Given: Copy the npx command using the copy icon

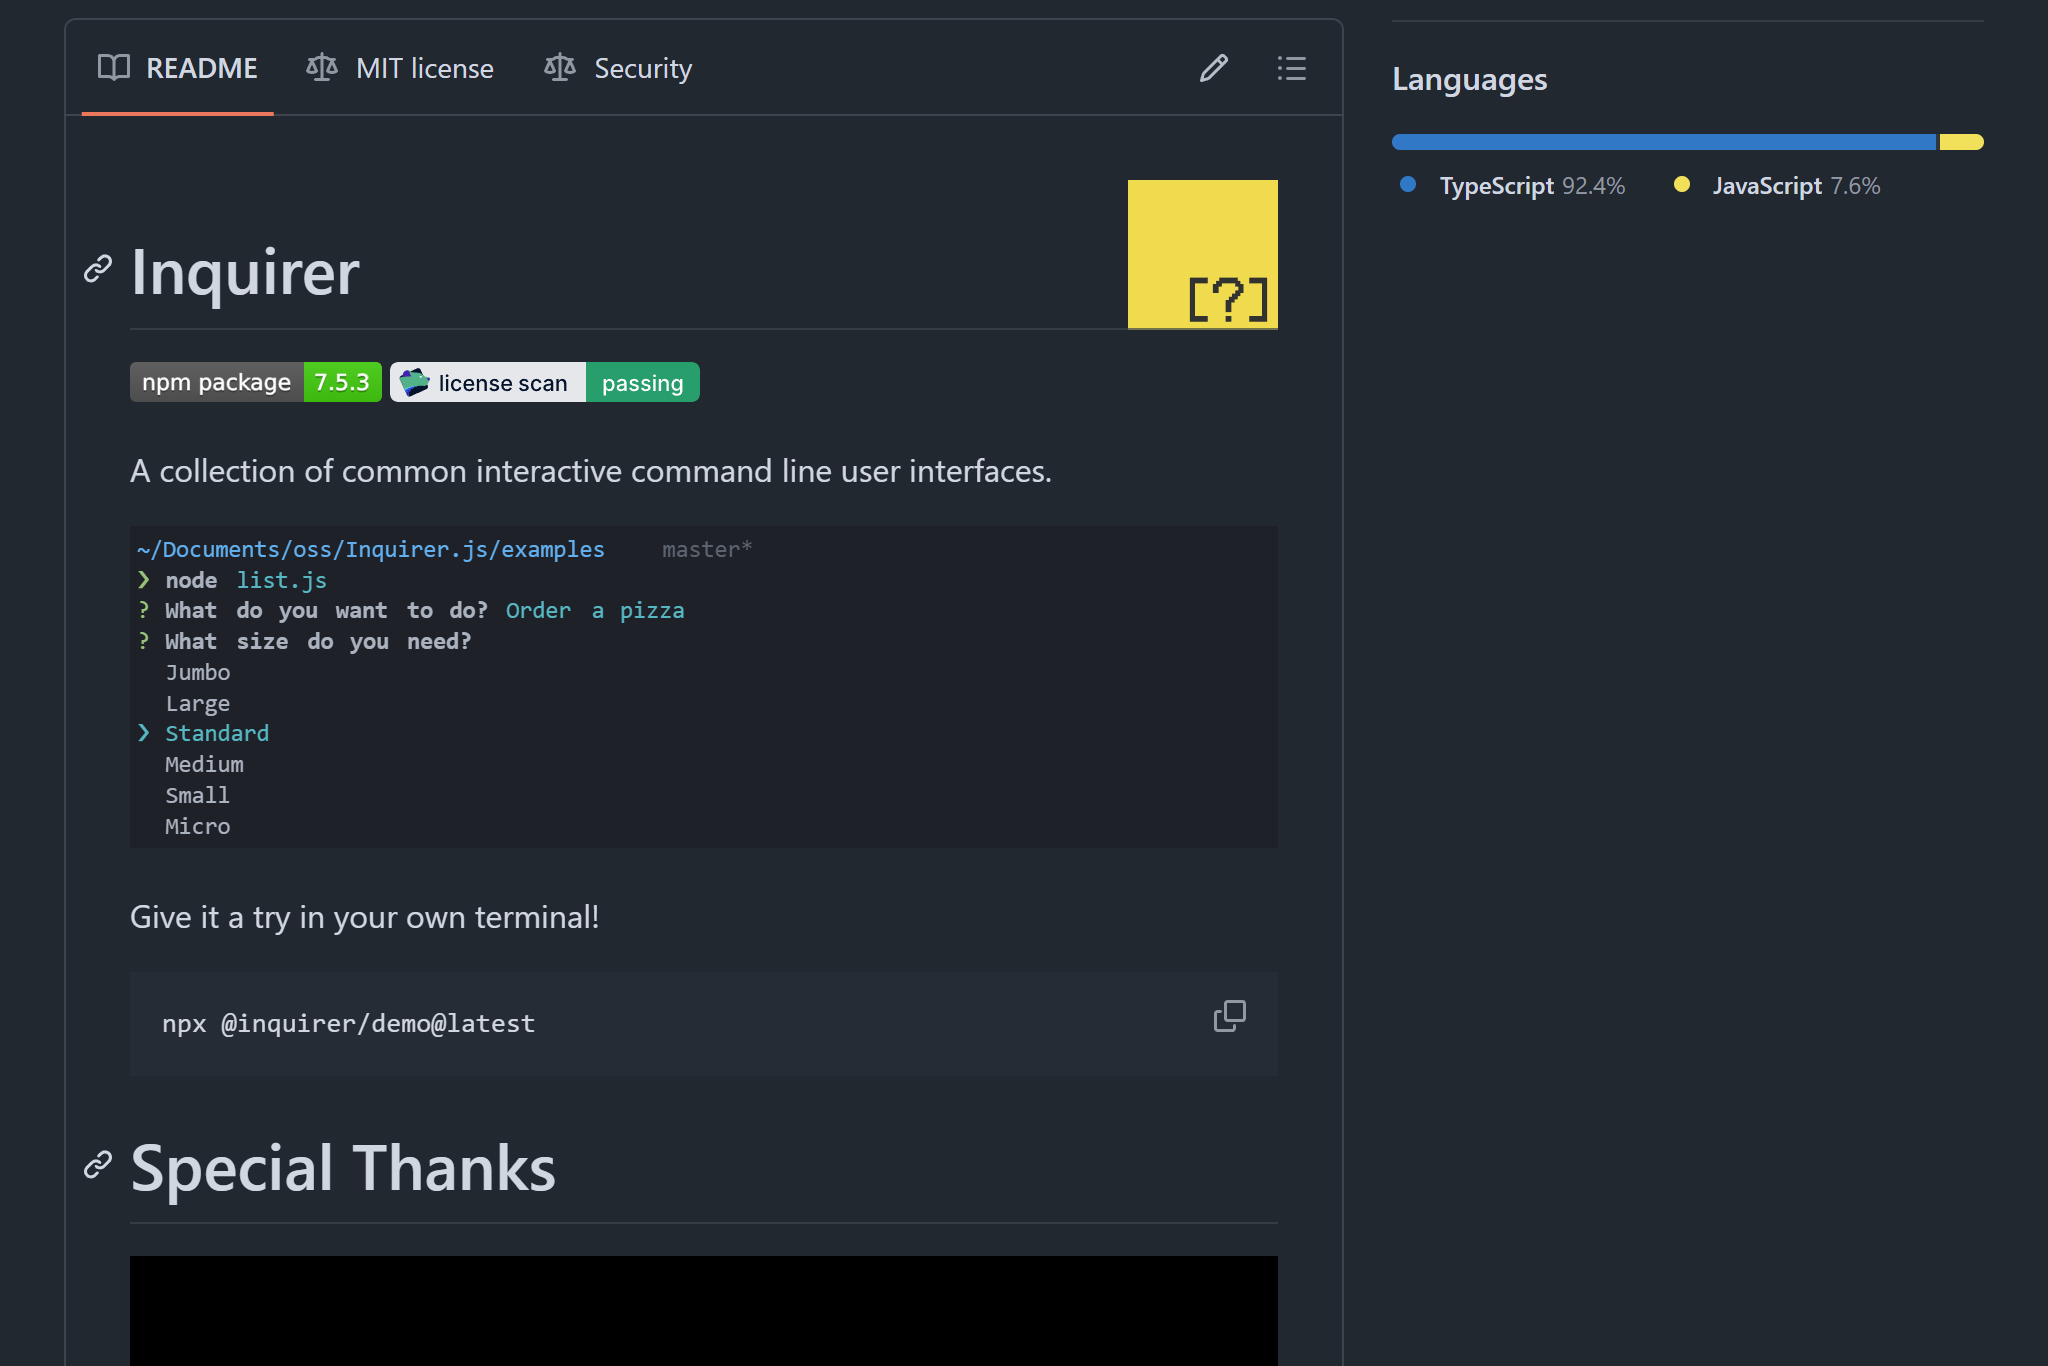Looking at the screenshot, I should pyautogui.click(x=1228, y=1017).
